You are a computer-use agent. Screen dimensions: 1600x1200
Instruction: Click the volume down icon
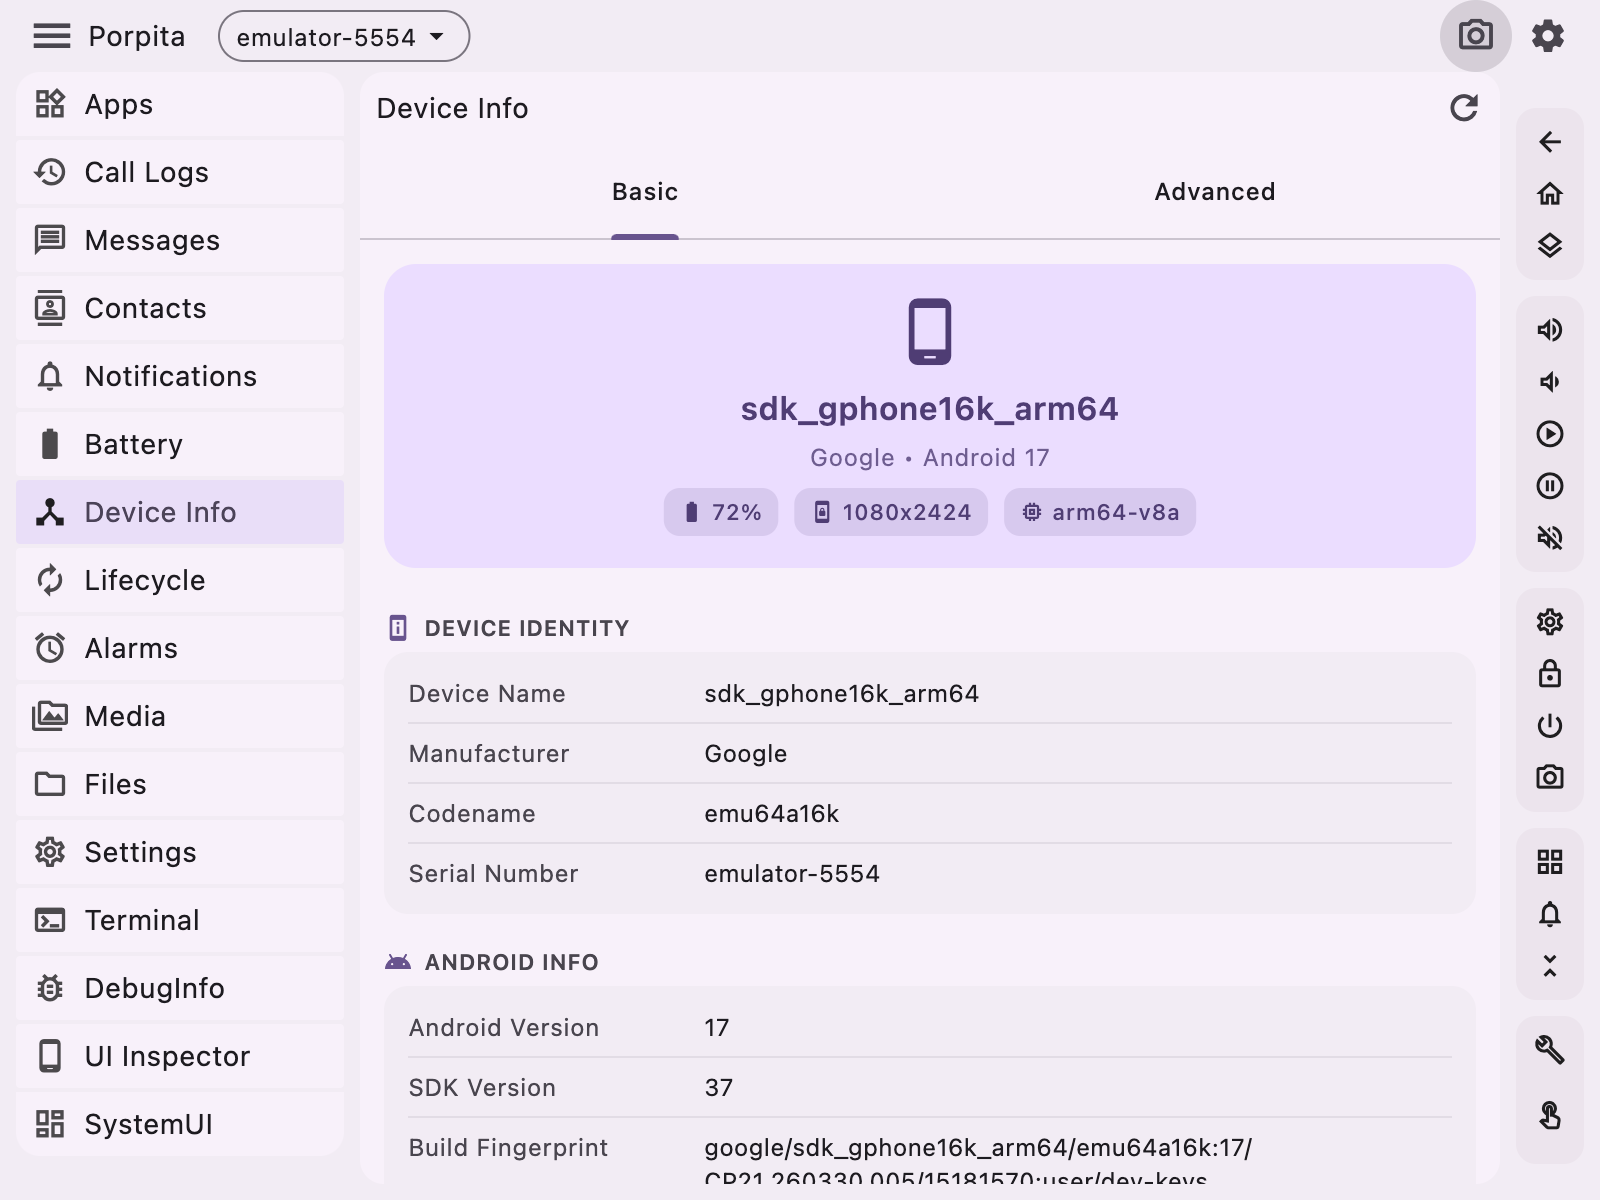tap(1550, 382)
